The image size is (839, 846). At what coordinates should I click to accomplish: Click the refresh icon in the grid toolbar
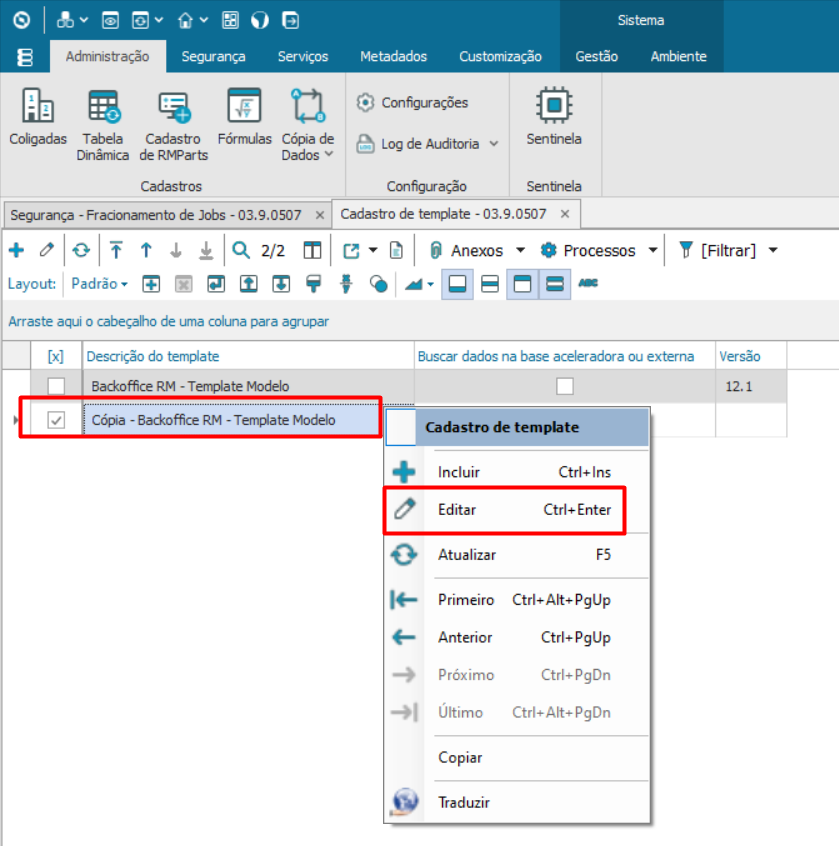pos(81,250)
